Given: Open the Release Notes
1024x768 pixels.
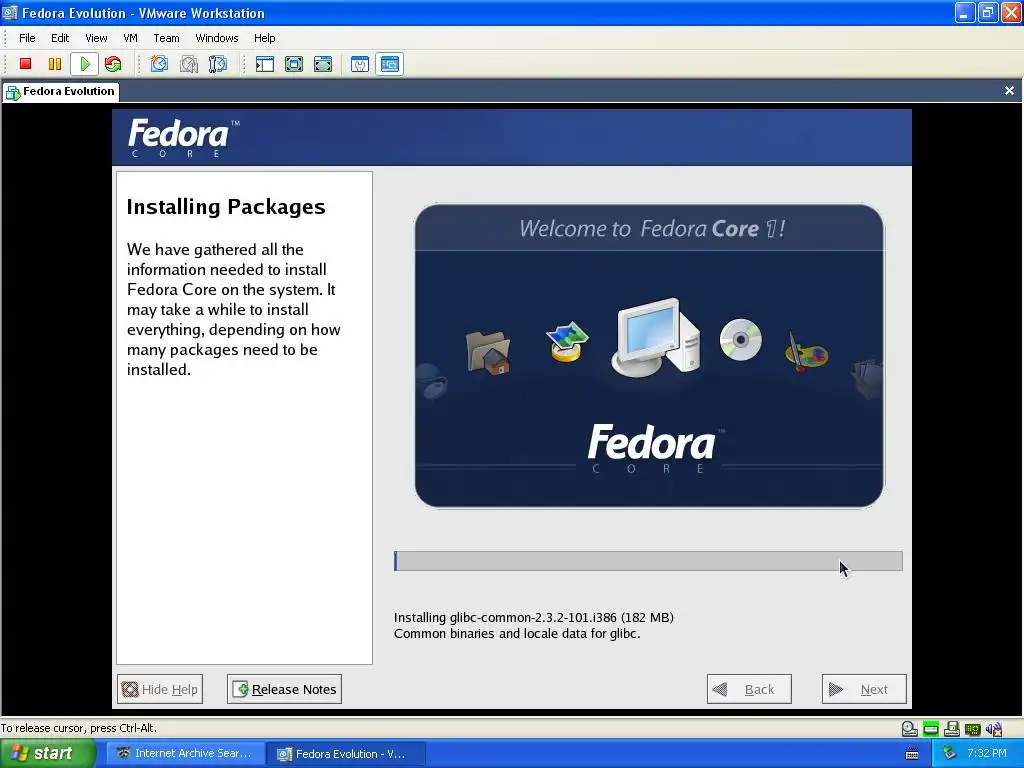Looking at the screenshot, I should [284, 689].
